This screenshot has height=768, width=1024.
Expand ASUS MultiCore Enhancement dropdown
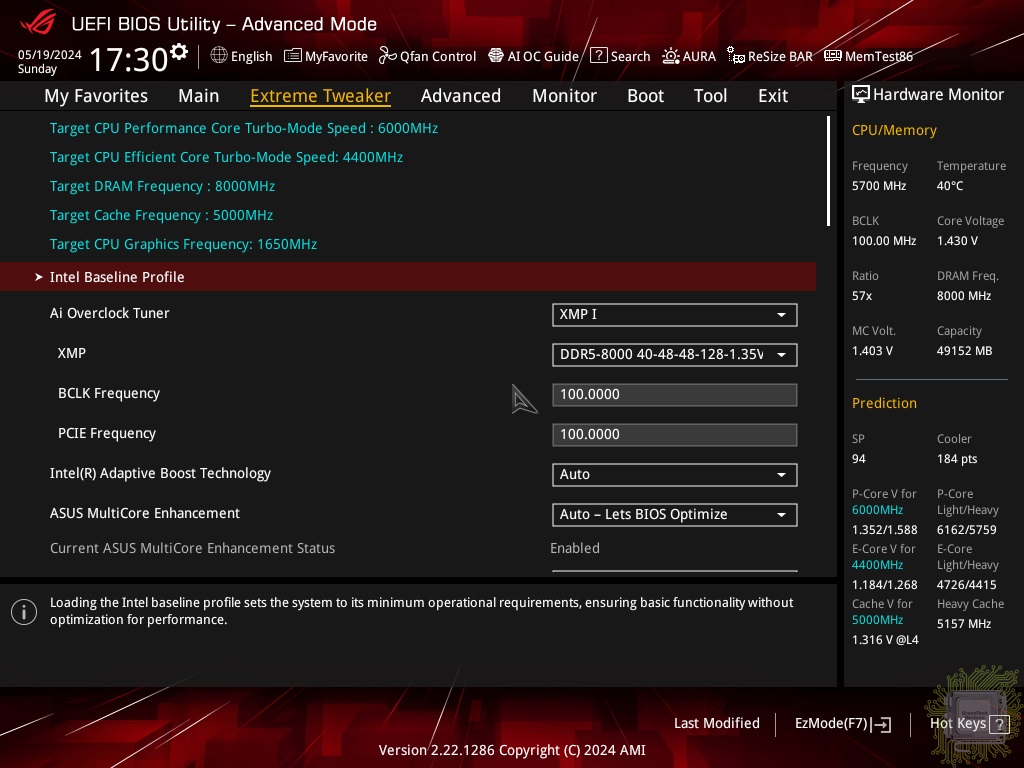click(x=674, y=515)
